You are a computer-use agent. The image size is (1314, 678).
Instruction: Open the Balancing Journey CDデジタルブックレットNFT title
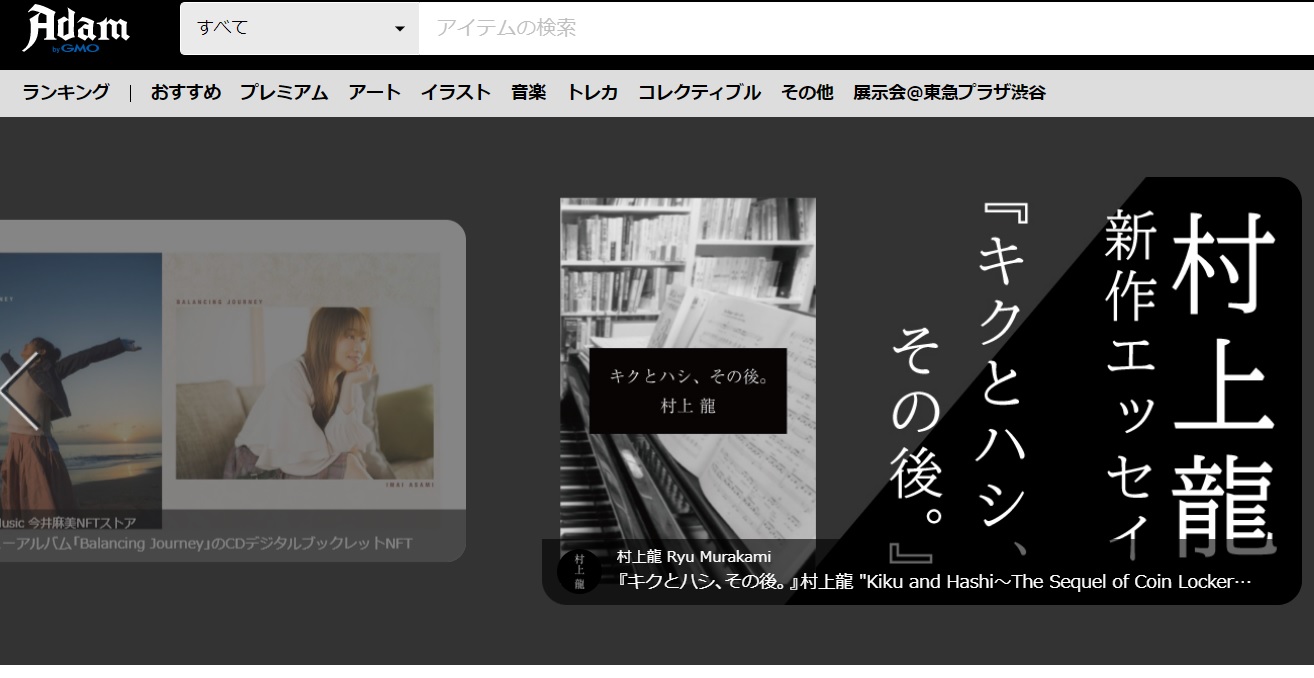click(x=206, y=544)
